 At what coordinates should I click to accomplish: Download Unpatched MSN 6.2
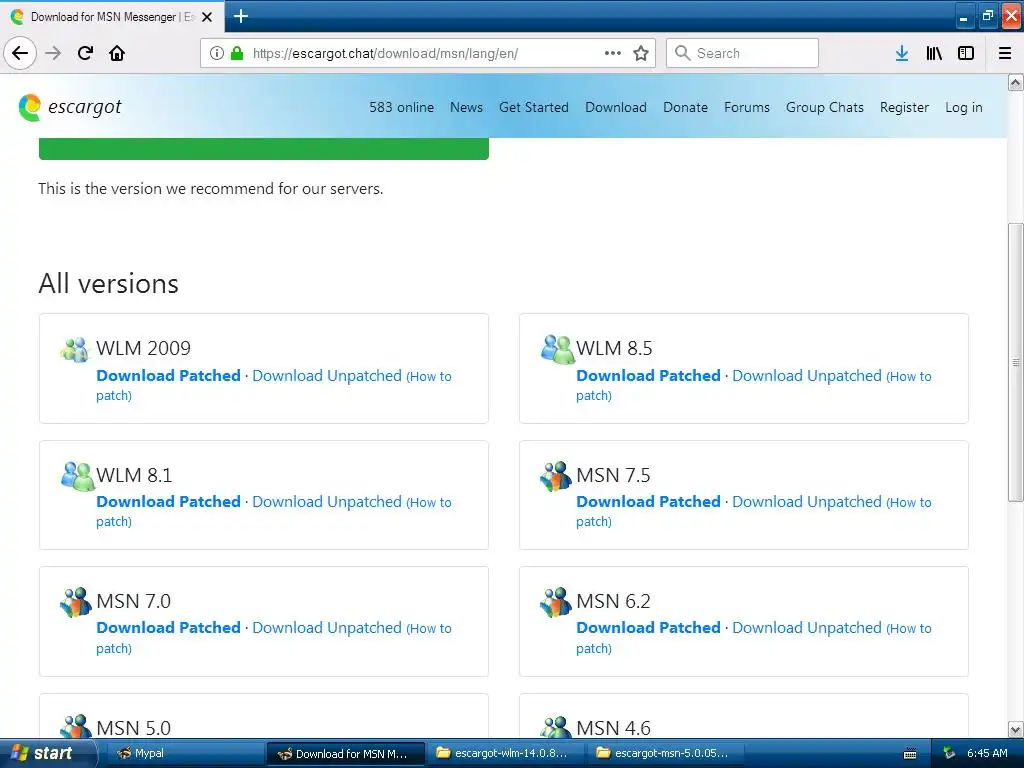pyautogui.click(x=807, y=628)
